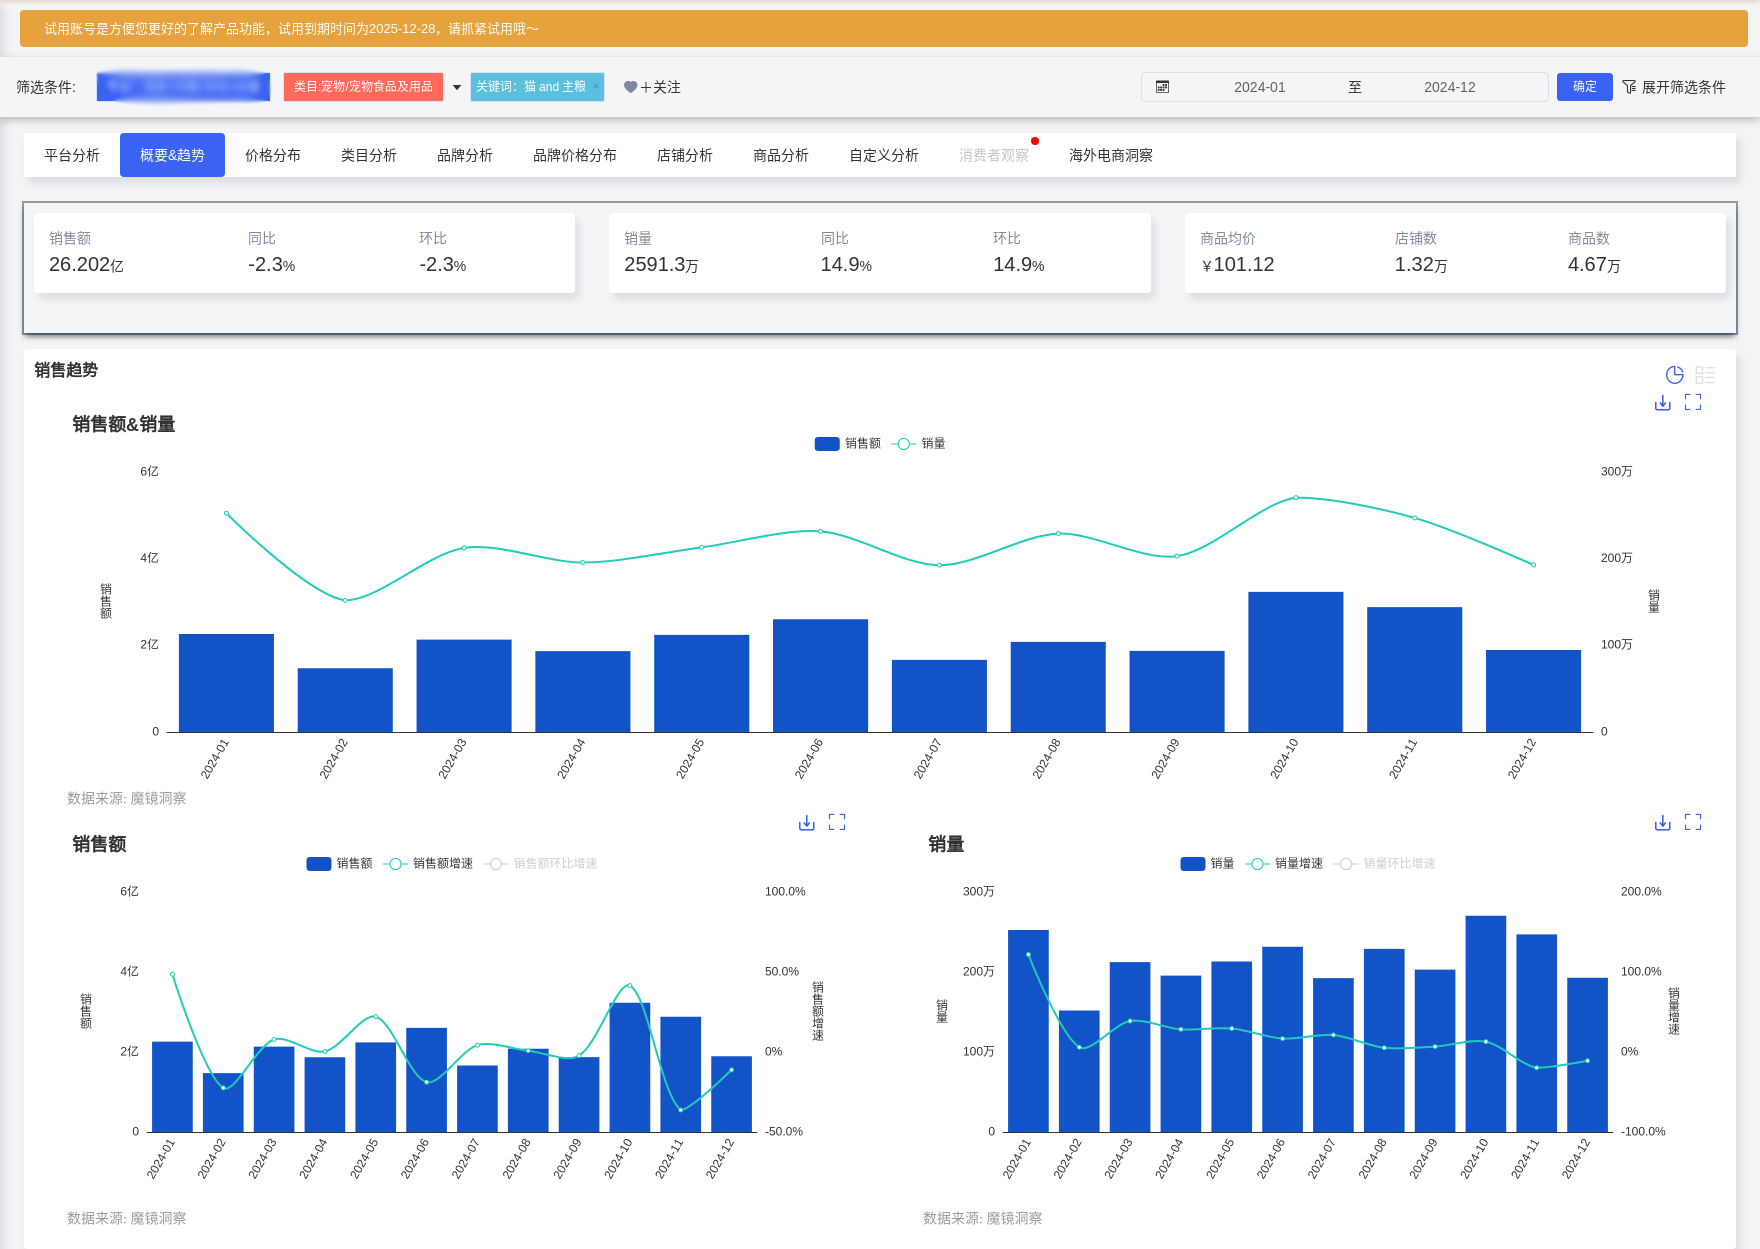The height and width of the screenshot is (1249, 1760).
Task: Click the blurred blue filter tag
Action: [183, 87]
